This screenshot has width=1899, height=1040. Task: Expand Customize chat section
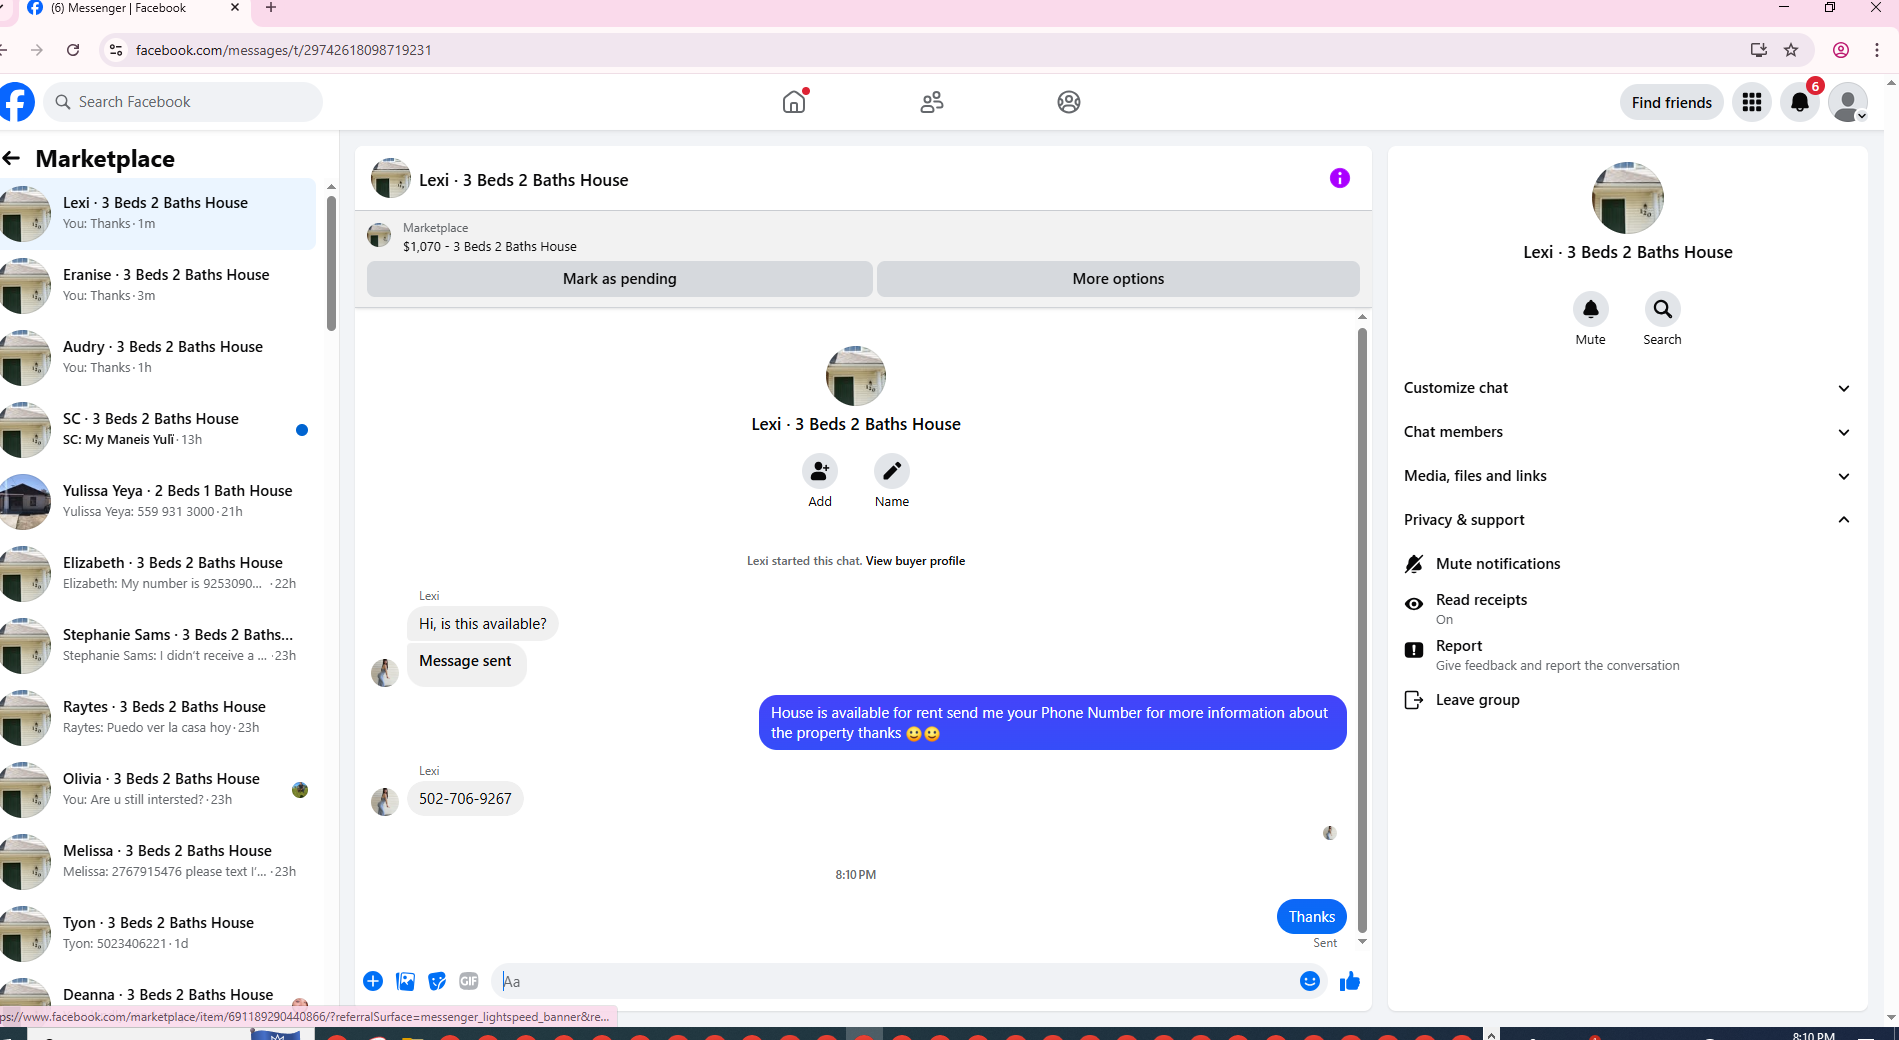point(1627,388)
